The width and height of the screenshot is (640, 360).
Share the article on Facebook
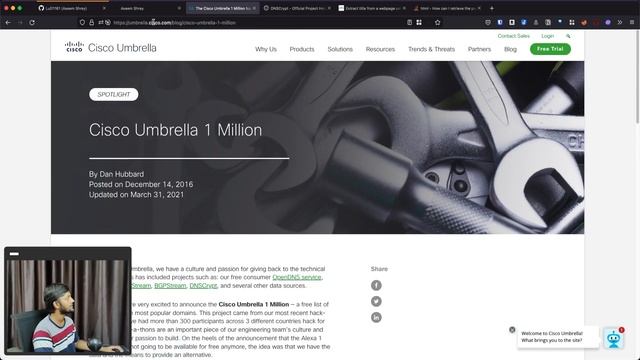click(376, 285)
